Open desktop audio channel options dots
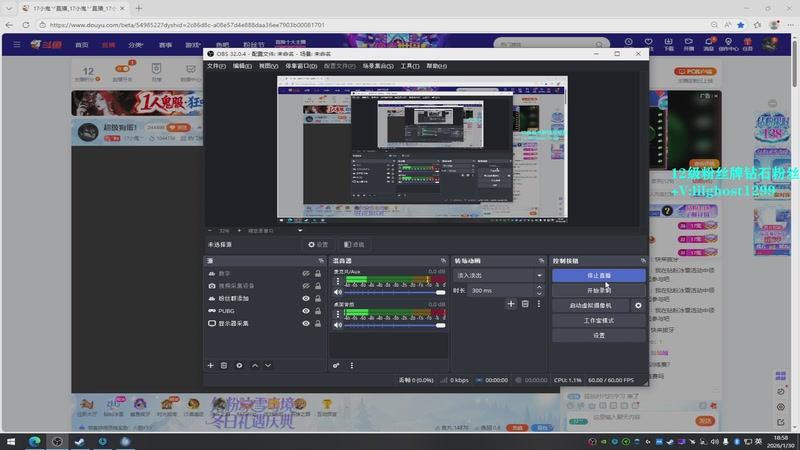This screenshot has width=800, height=450. [337, 313]
